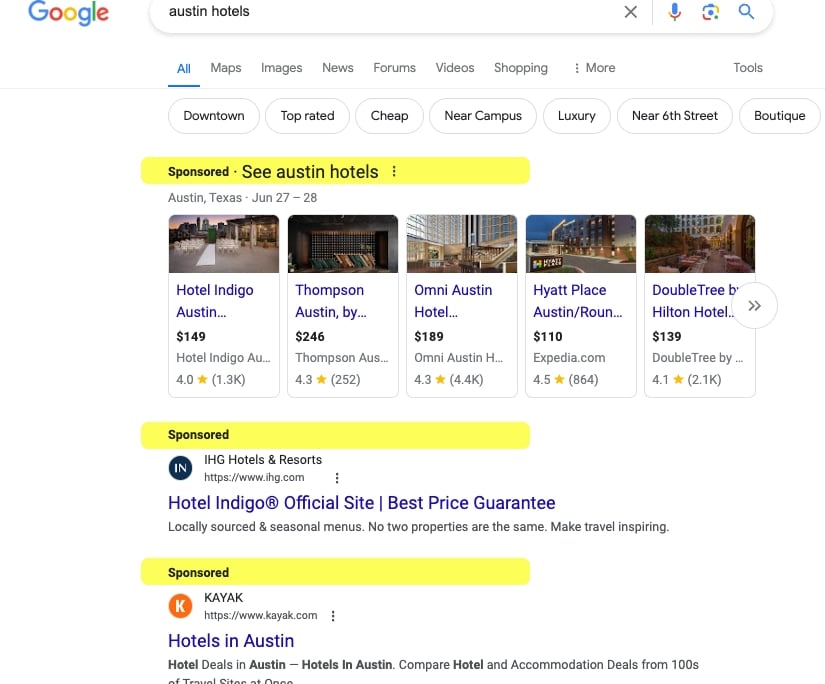Open options next to See austin hotels

[394, 172]
